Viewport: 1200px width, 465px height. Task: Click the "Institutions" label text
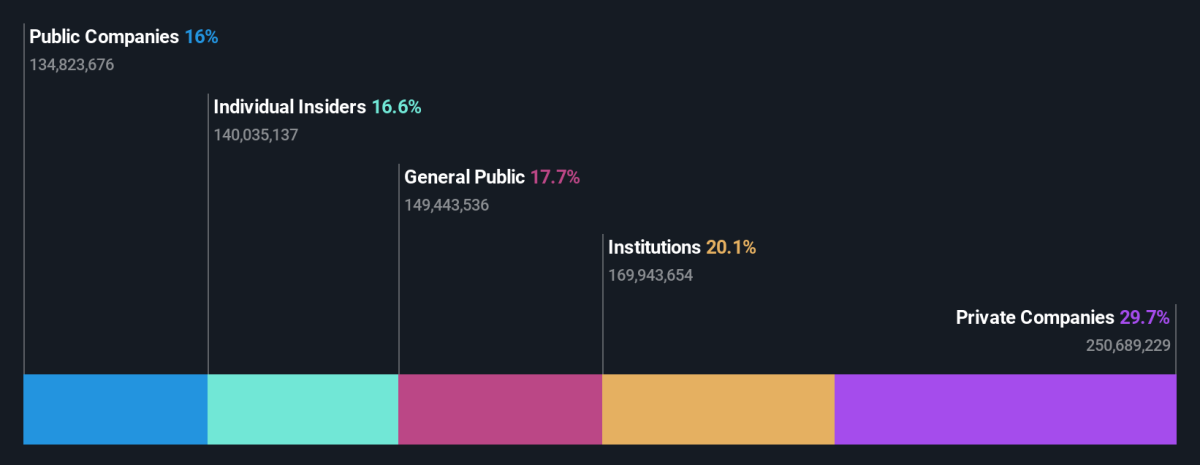tap(654, 247)
